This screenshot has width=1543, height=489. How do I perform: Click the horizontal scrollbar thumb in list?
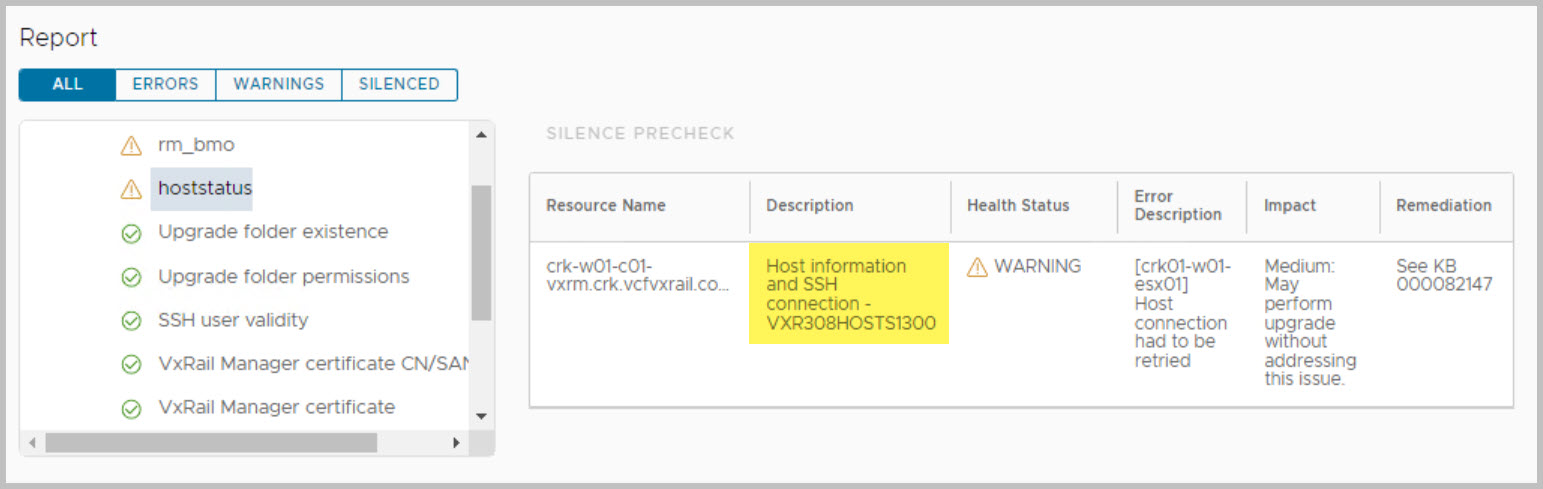coord(210,442)
